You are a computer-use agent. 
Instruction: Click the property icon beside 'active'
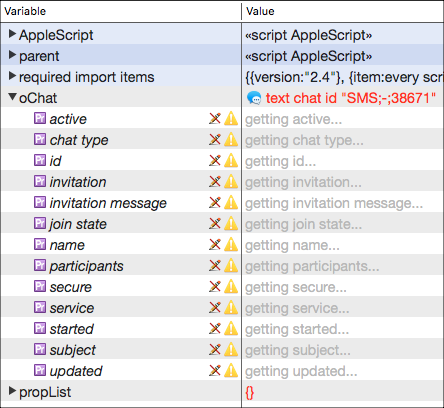click(x=40, y=118)
